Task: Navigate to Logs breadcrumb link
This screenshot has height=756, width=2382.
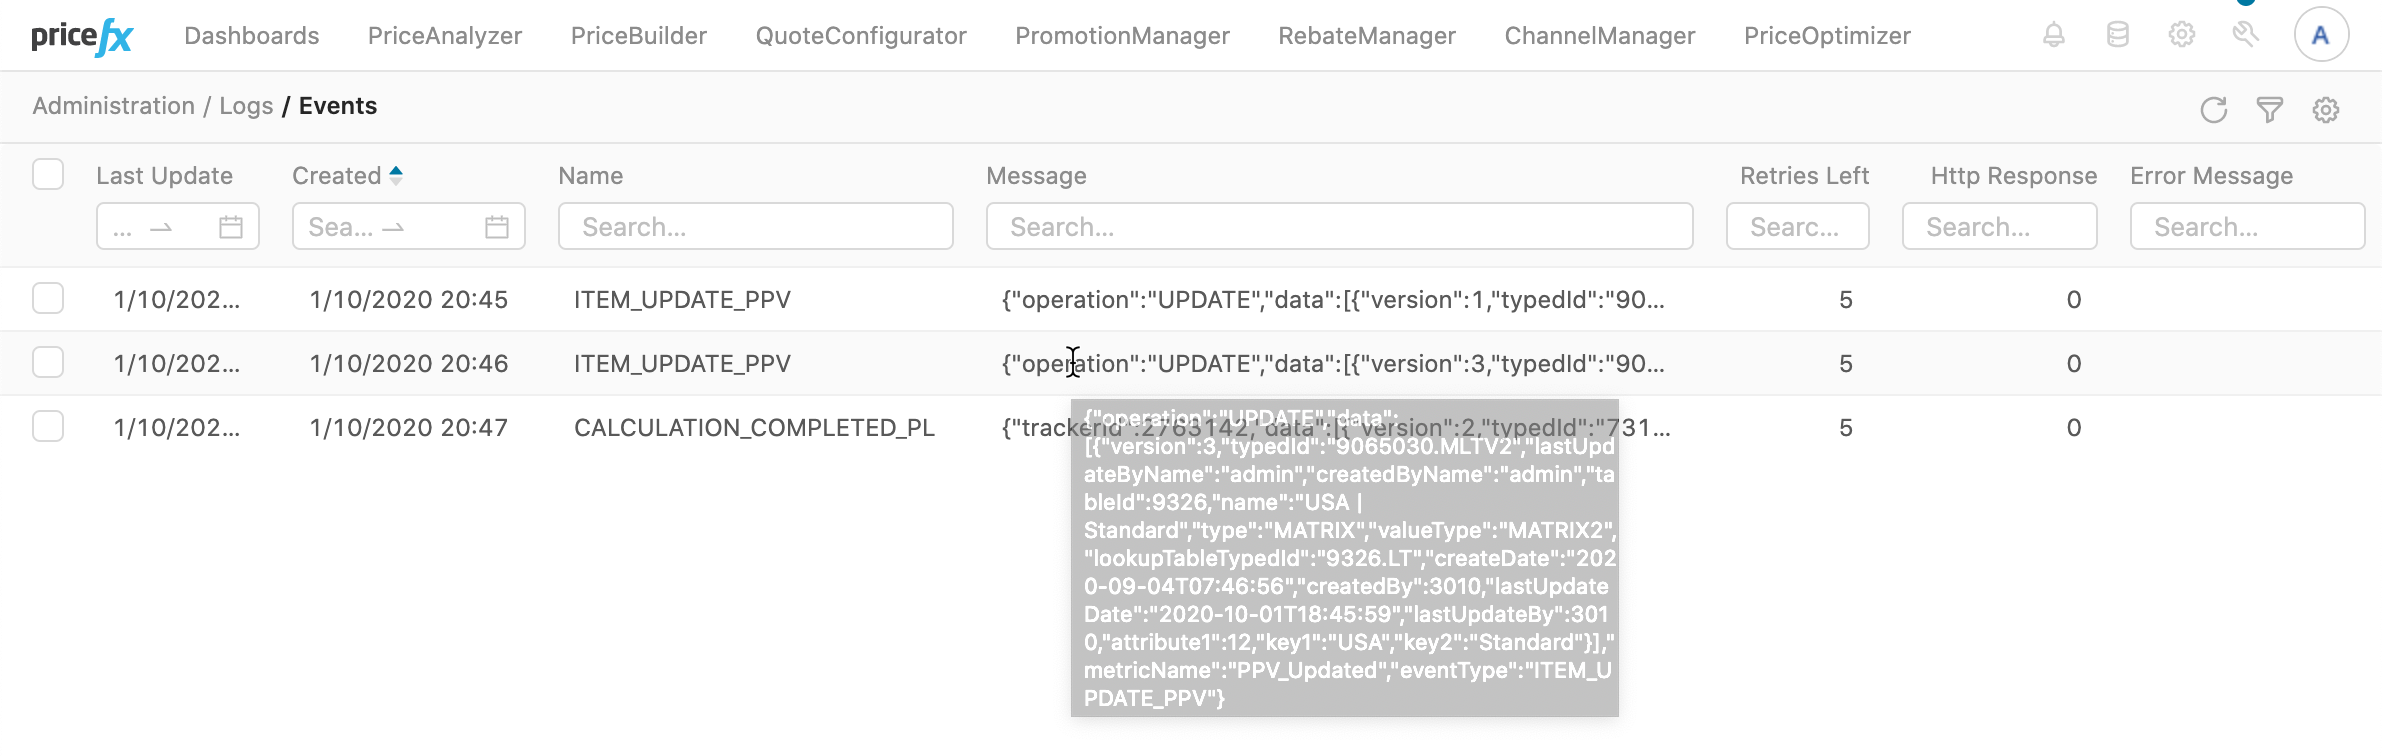Action: click(x=246, y=106)
